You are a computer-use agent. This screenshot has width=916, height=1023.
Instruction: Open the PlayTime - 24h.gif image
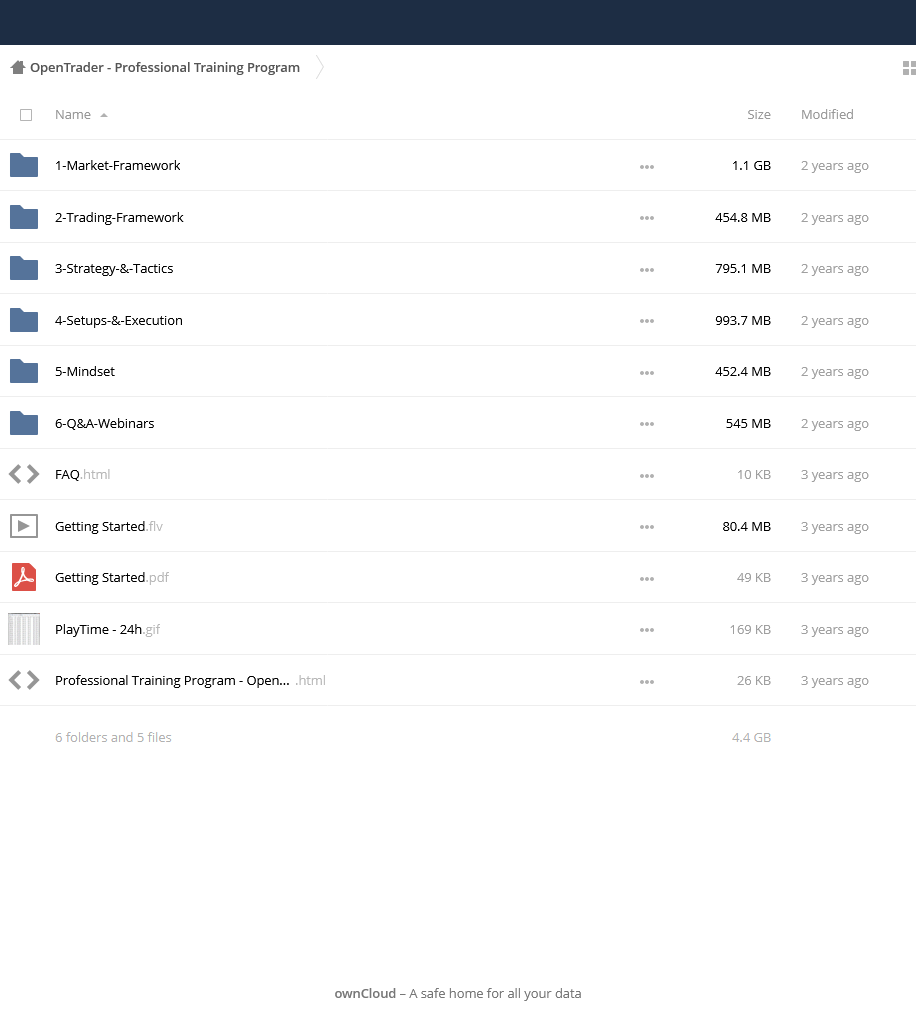click(108, 630)
